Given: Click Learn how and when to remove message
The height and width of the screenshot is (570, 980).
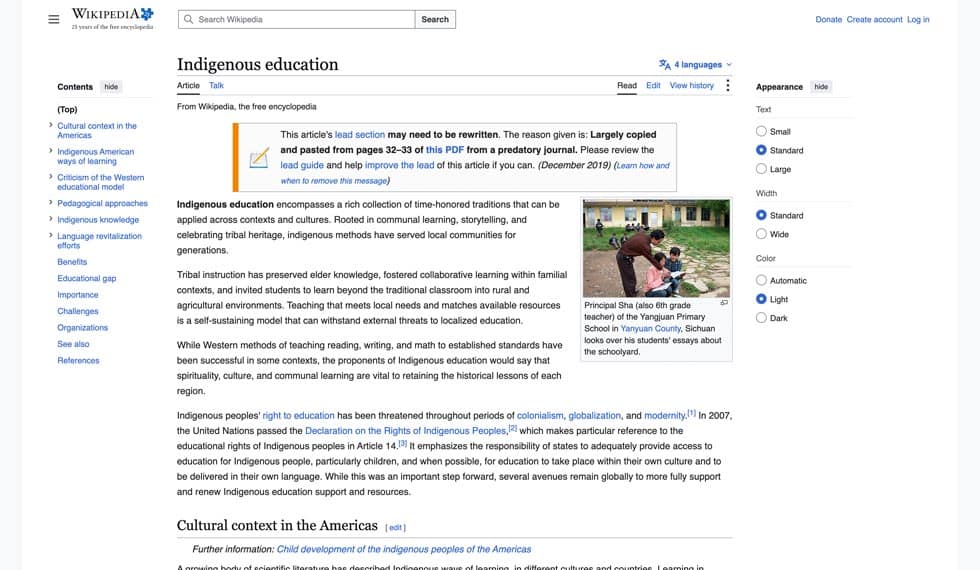Looking at the screenshot, I should (475, 173).
